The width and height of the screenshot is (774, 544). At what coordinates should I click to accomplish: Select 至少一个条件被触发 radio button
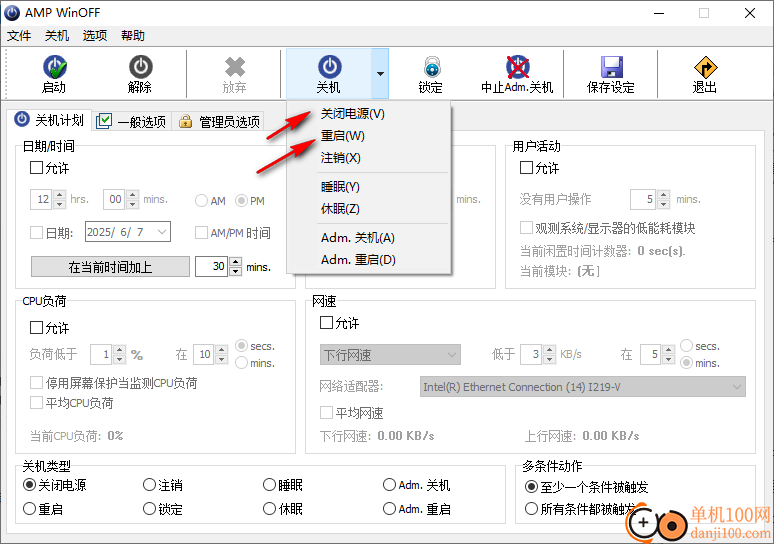[x=531, y=487]
